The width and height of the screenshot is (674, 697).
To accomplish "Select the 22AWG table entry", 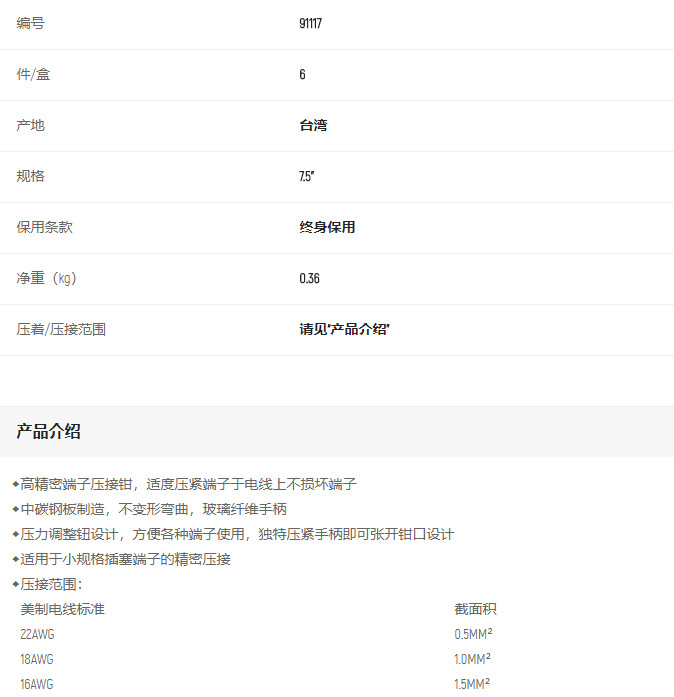I will point(37,634).
